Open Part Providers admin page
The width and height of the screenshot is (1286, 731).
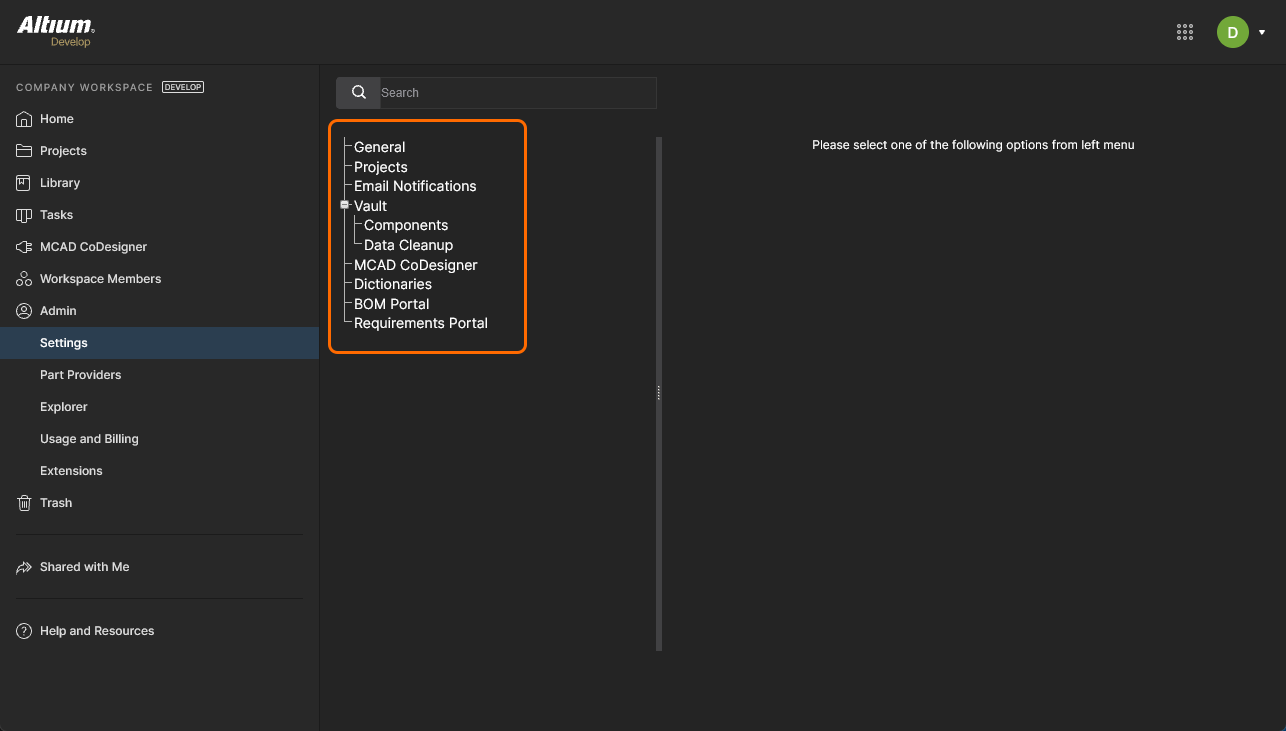coord(80,375)
